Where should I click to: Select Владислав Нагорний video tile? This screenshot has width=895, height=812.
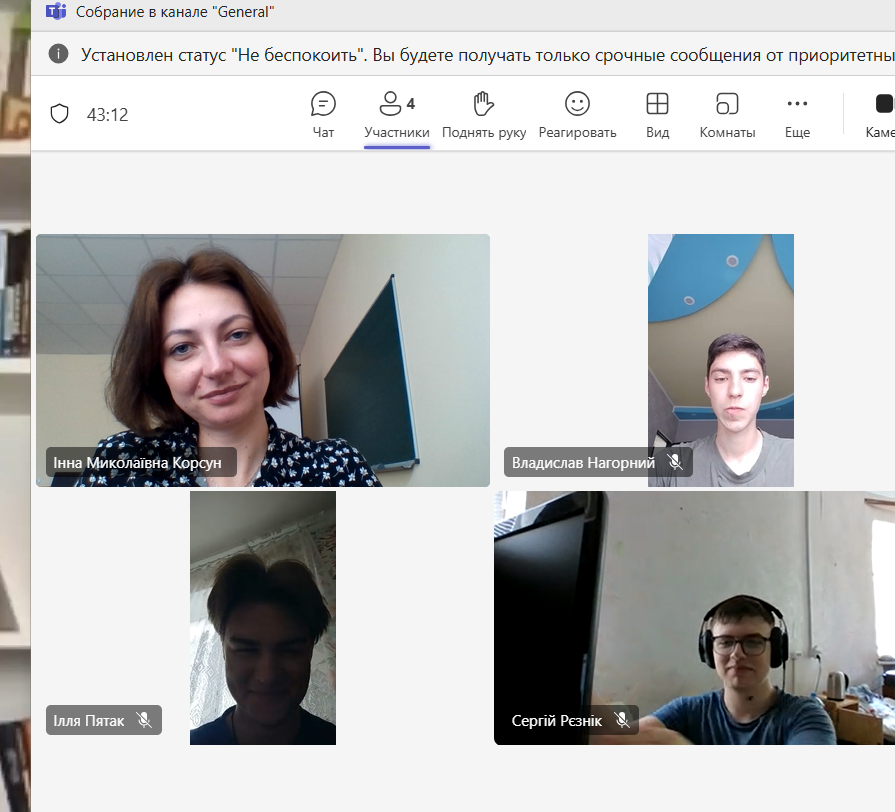coord(720,360)
